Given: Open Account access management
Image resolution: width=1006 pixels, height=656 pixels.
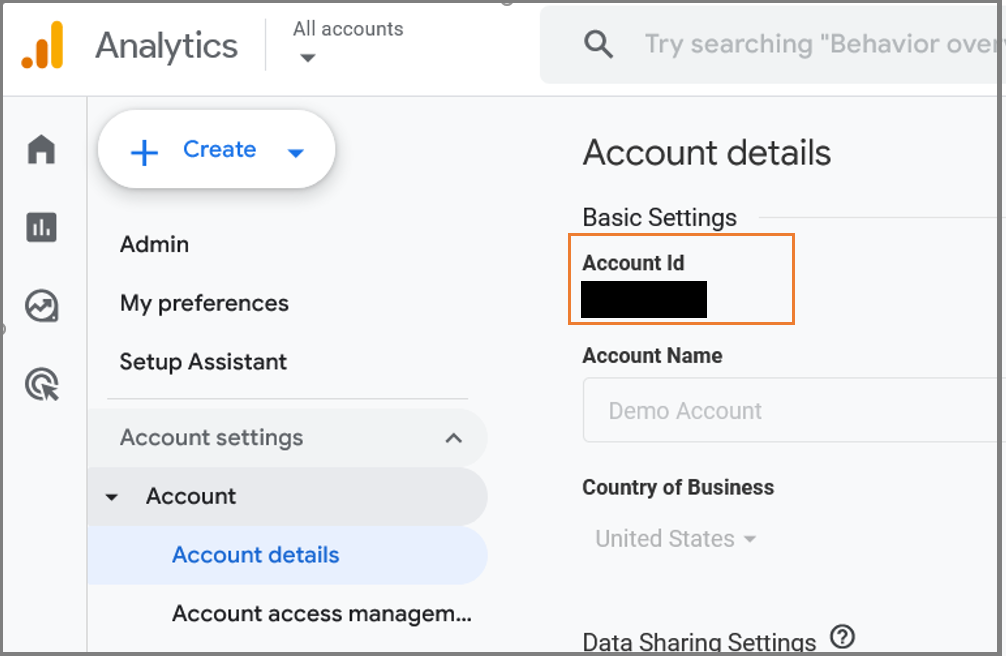Looking at the screenshot, I should click(321, 613).
